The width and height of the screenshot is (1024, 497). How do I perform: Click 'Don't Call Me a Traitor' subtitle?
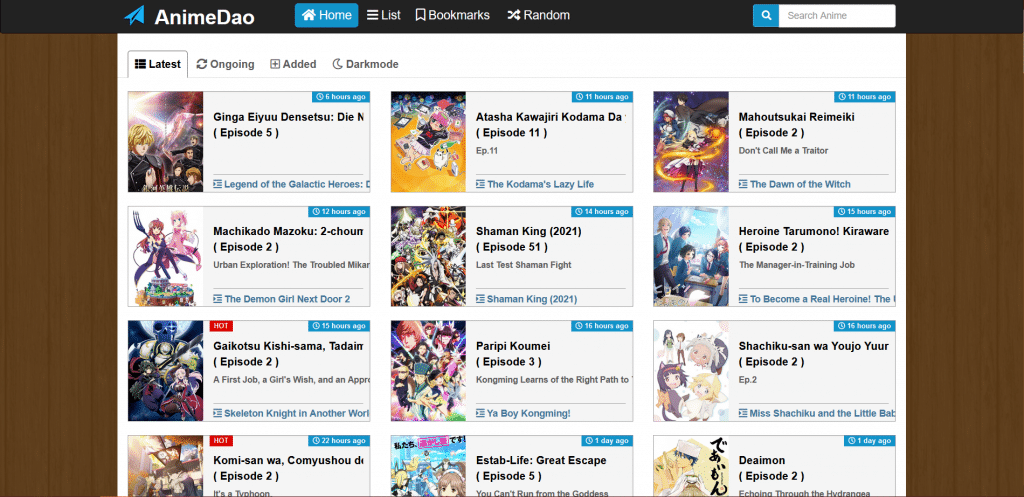pyautogui.click(x=783, y=151)
